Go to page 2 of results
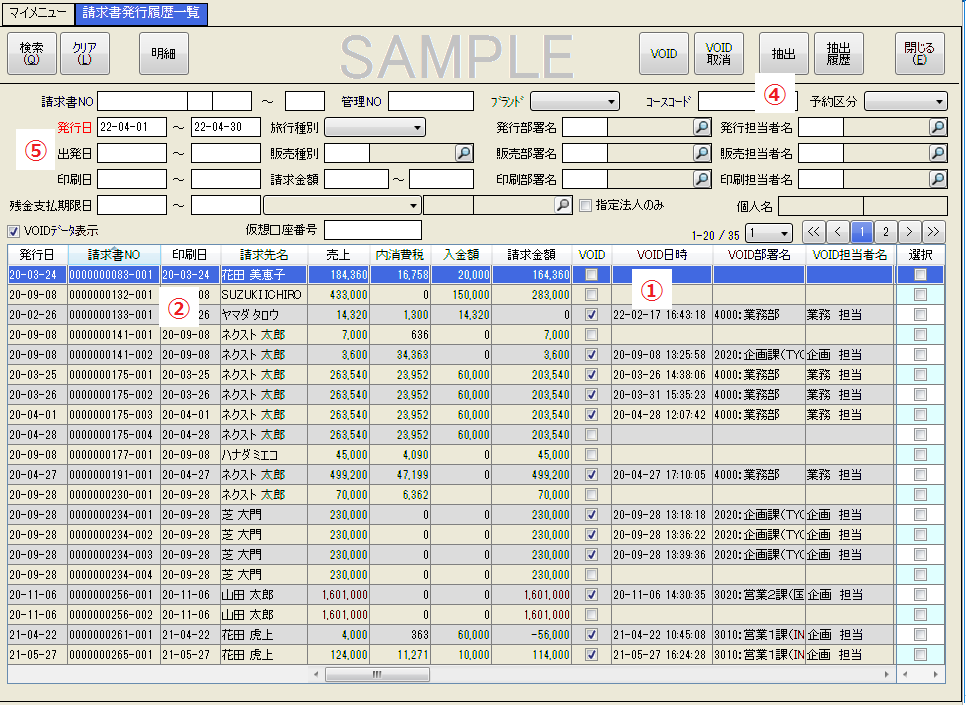This screenshot has height=715, width=966. 885,232
